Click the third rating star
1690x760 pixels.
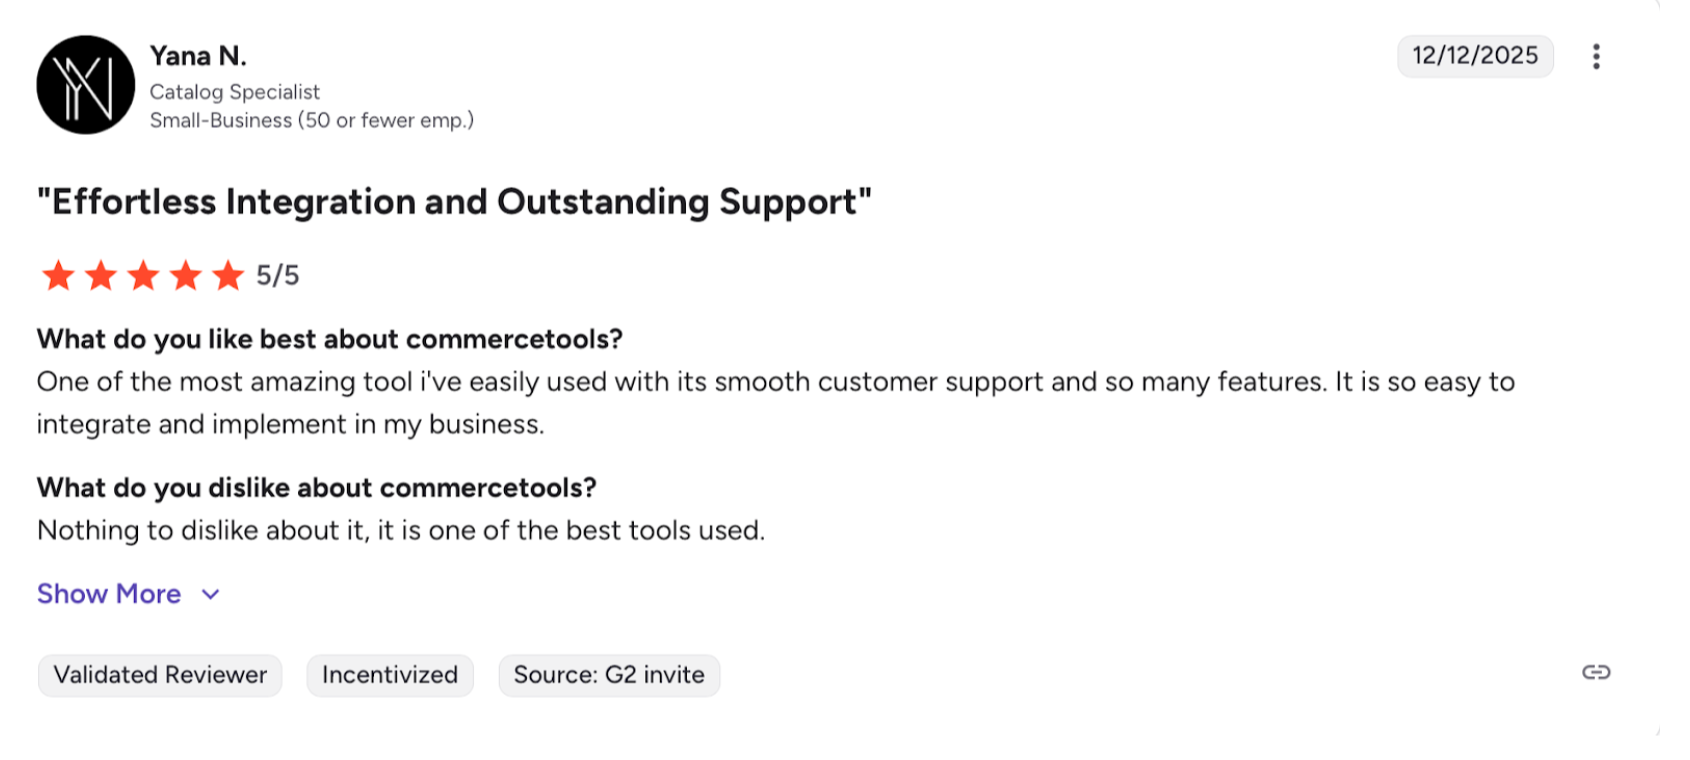[x=143, y=275]
